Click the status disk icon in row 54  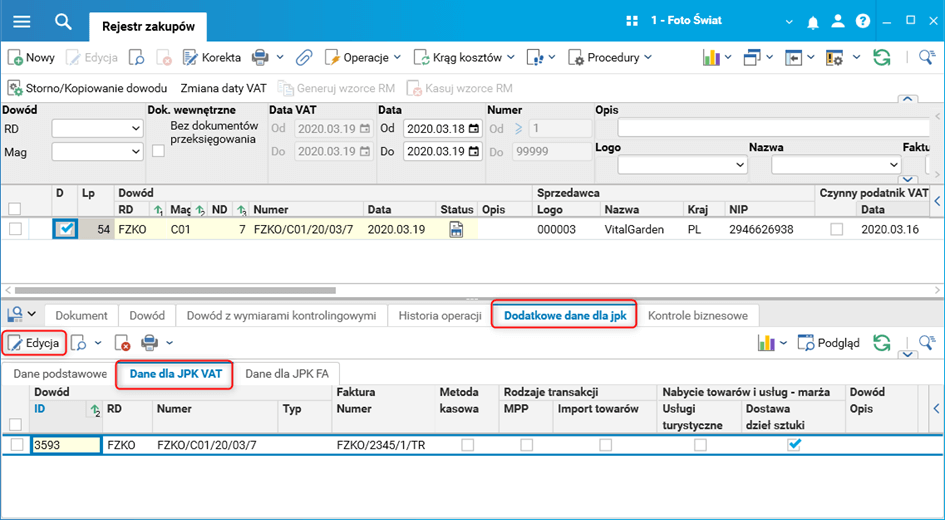pos(456,229)
